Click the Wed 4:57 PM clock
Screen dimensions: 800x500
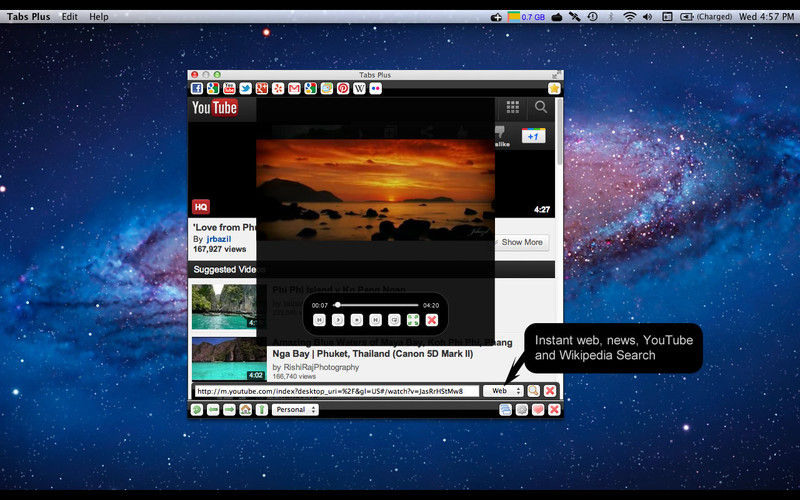tap(766, 17)
